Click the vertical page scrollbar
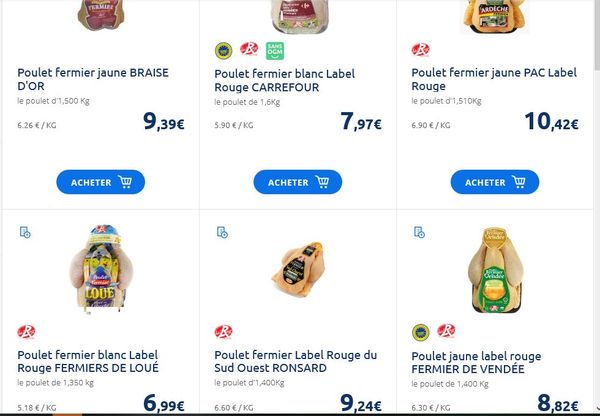 point(597,207)
